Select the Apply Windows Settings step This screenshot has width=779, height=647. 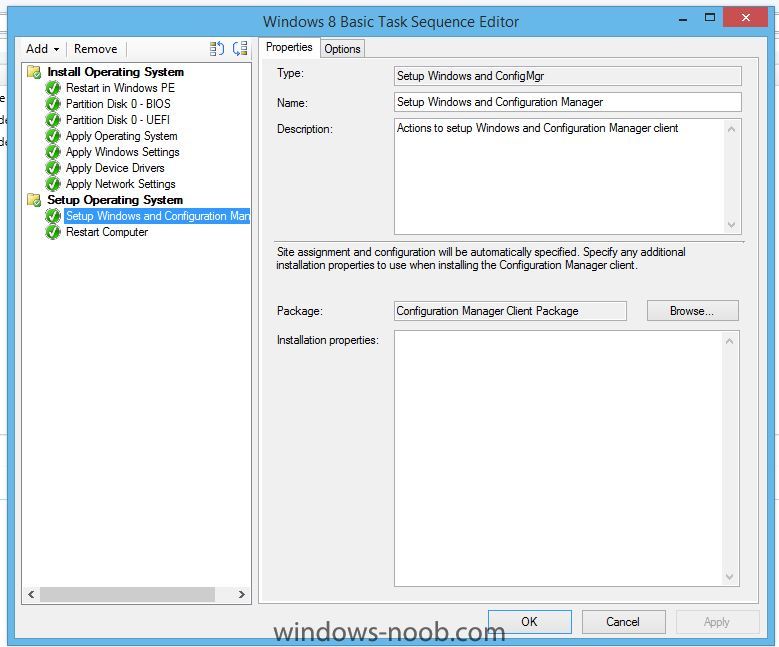click(x=123, y=152)
